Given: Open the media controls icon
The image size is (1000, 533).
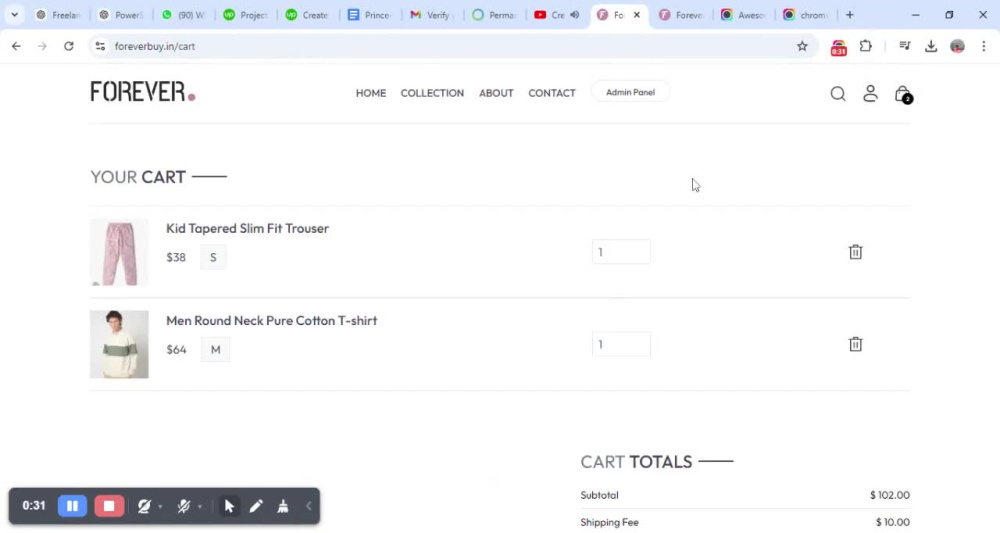Looking at the screenshot, I should (x=904, y=46).
